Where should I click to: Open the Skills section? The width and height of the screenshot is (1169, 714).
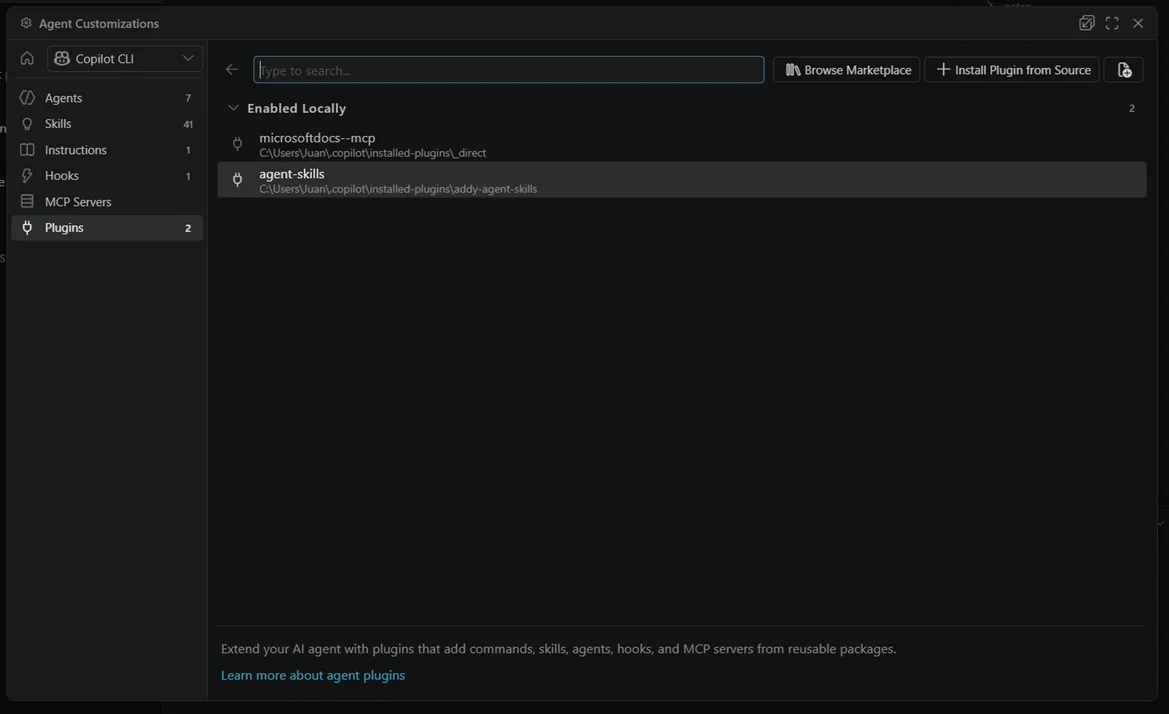(x=107, y=124)
